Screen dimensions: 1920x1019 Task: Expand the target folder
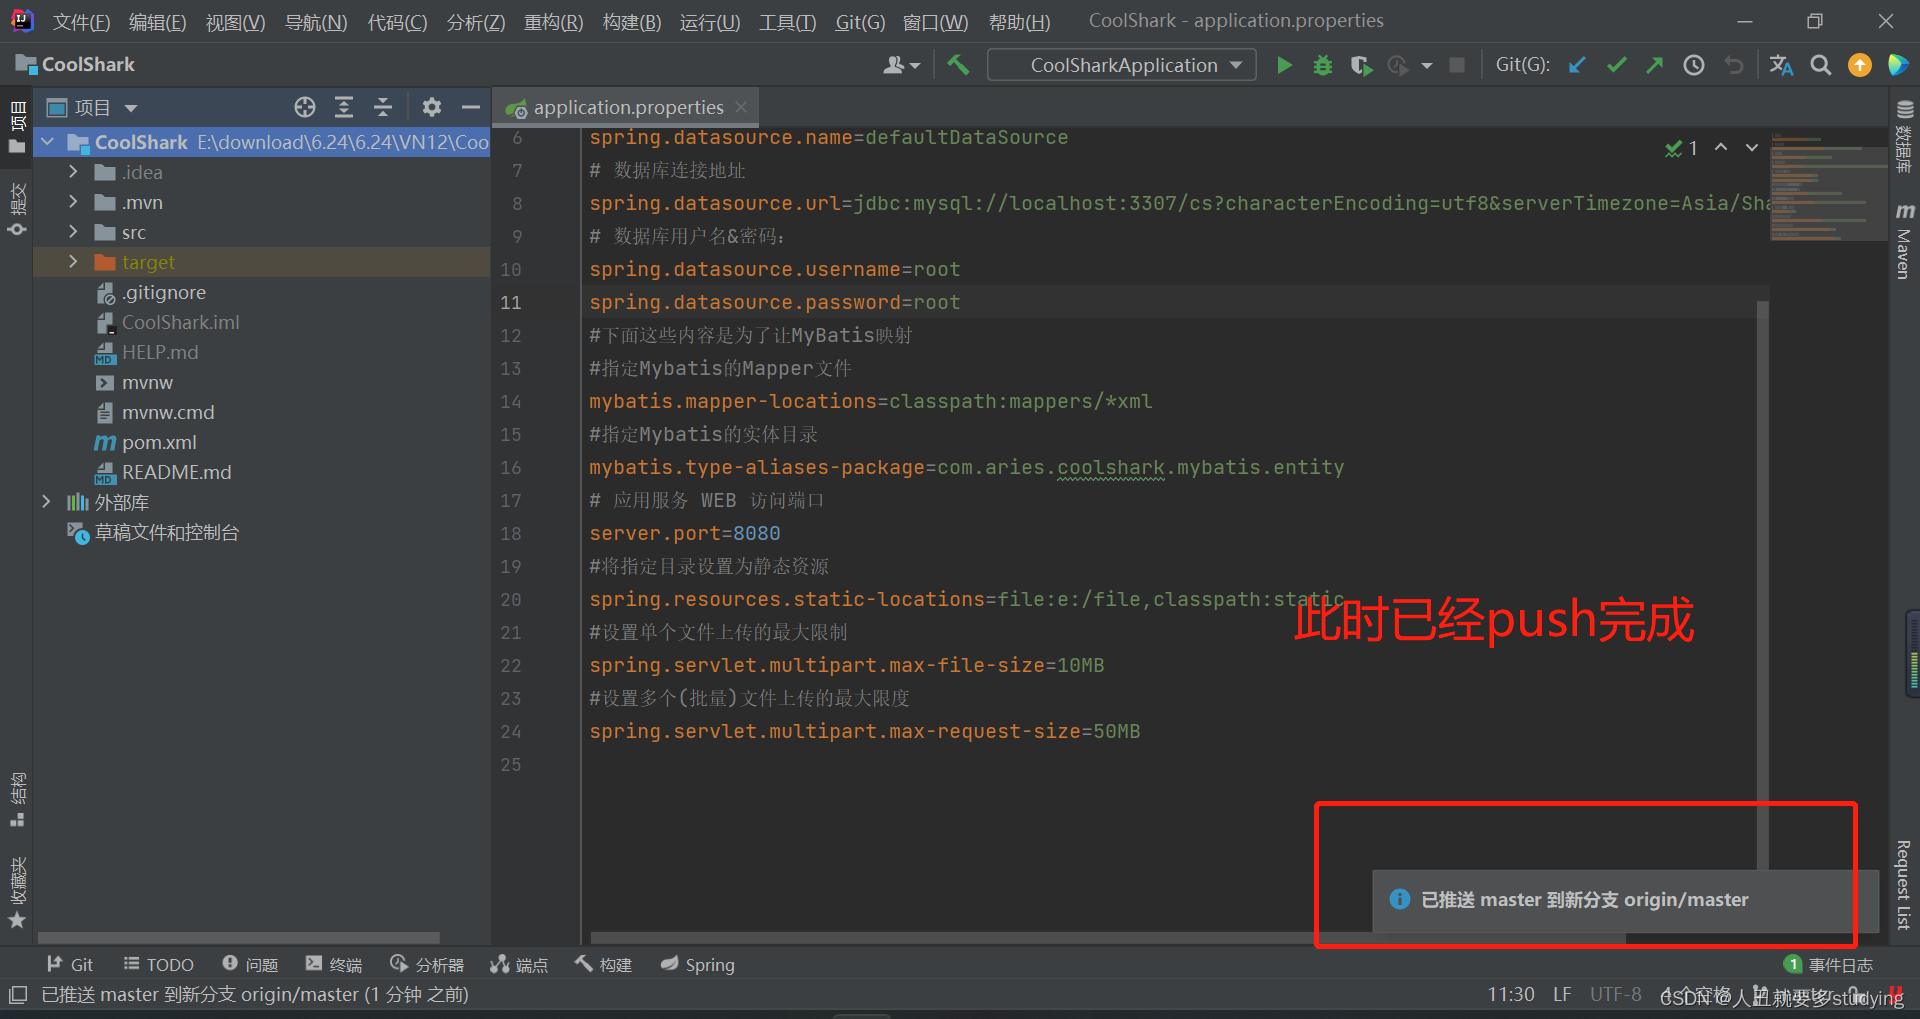[x=73, y=262]
